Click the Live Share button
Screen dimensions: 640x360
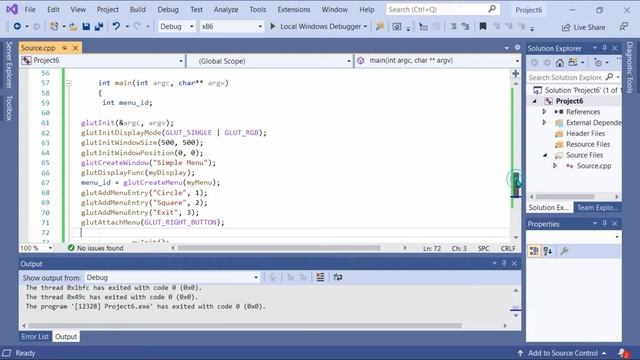[584, 27]
